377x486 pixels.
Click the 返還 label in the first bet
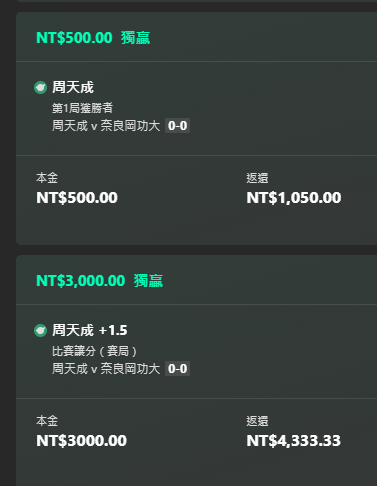[257, 178]
